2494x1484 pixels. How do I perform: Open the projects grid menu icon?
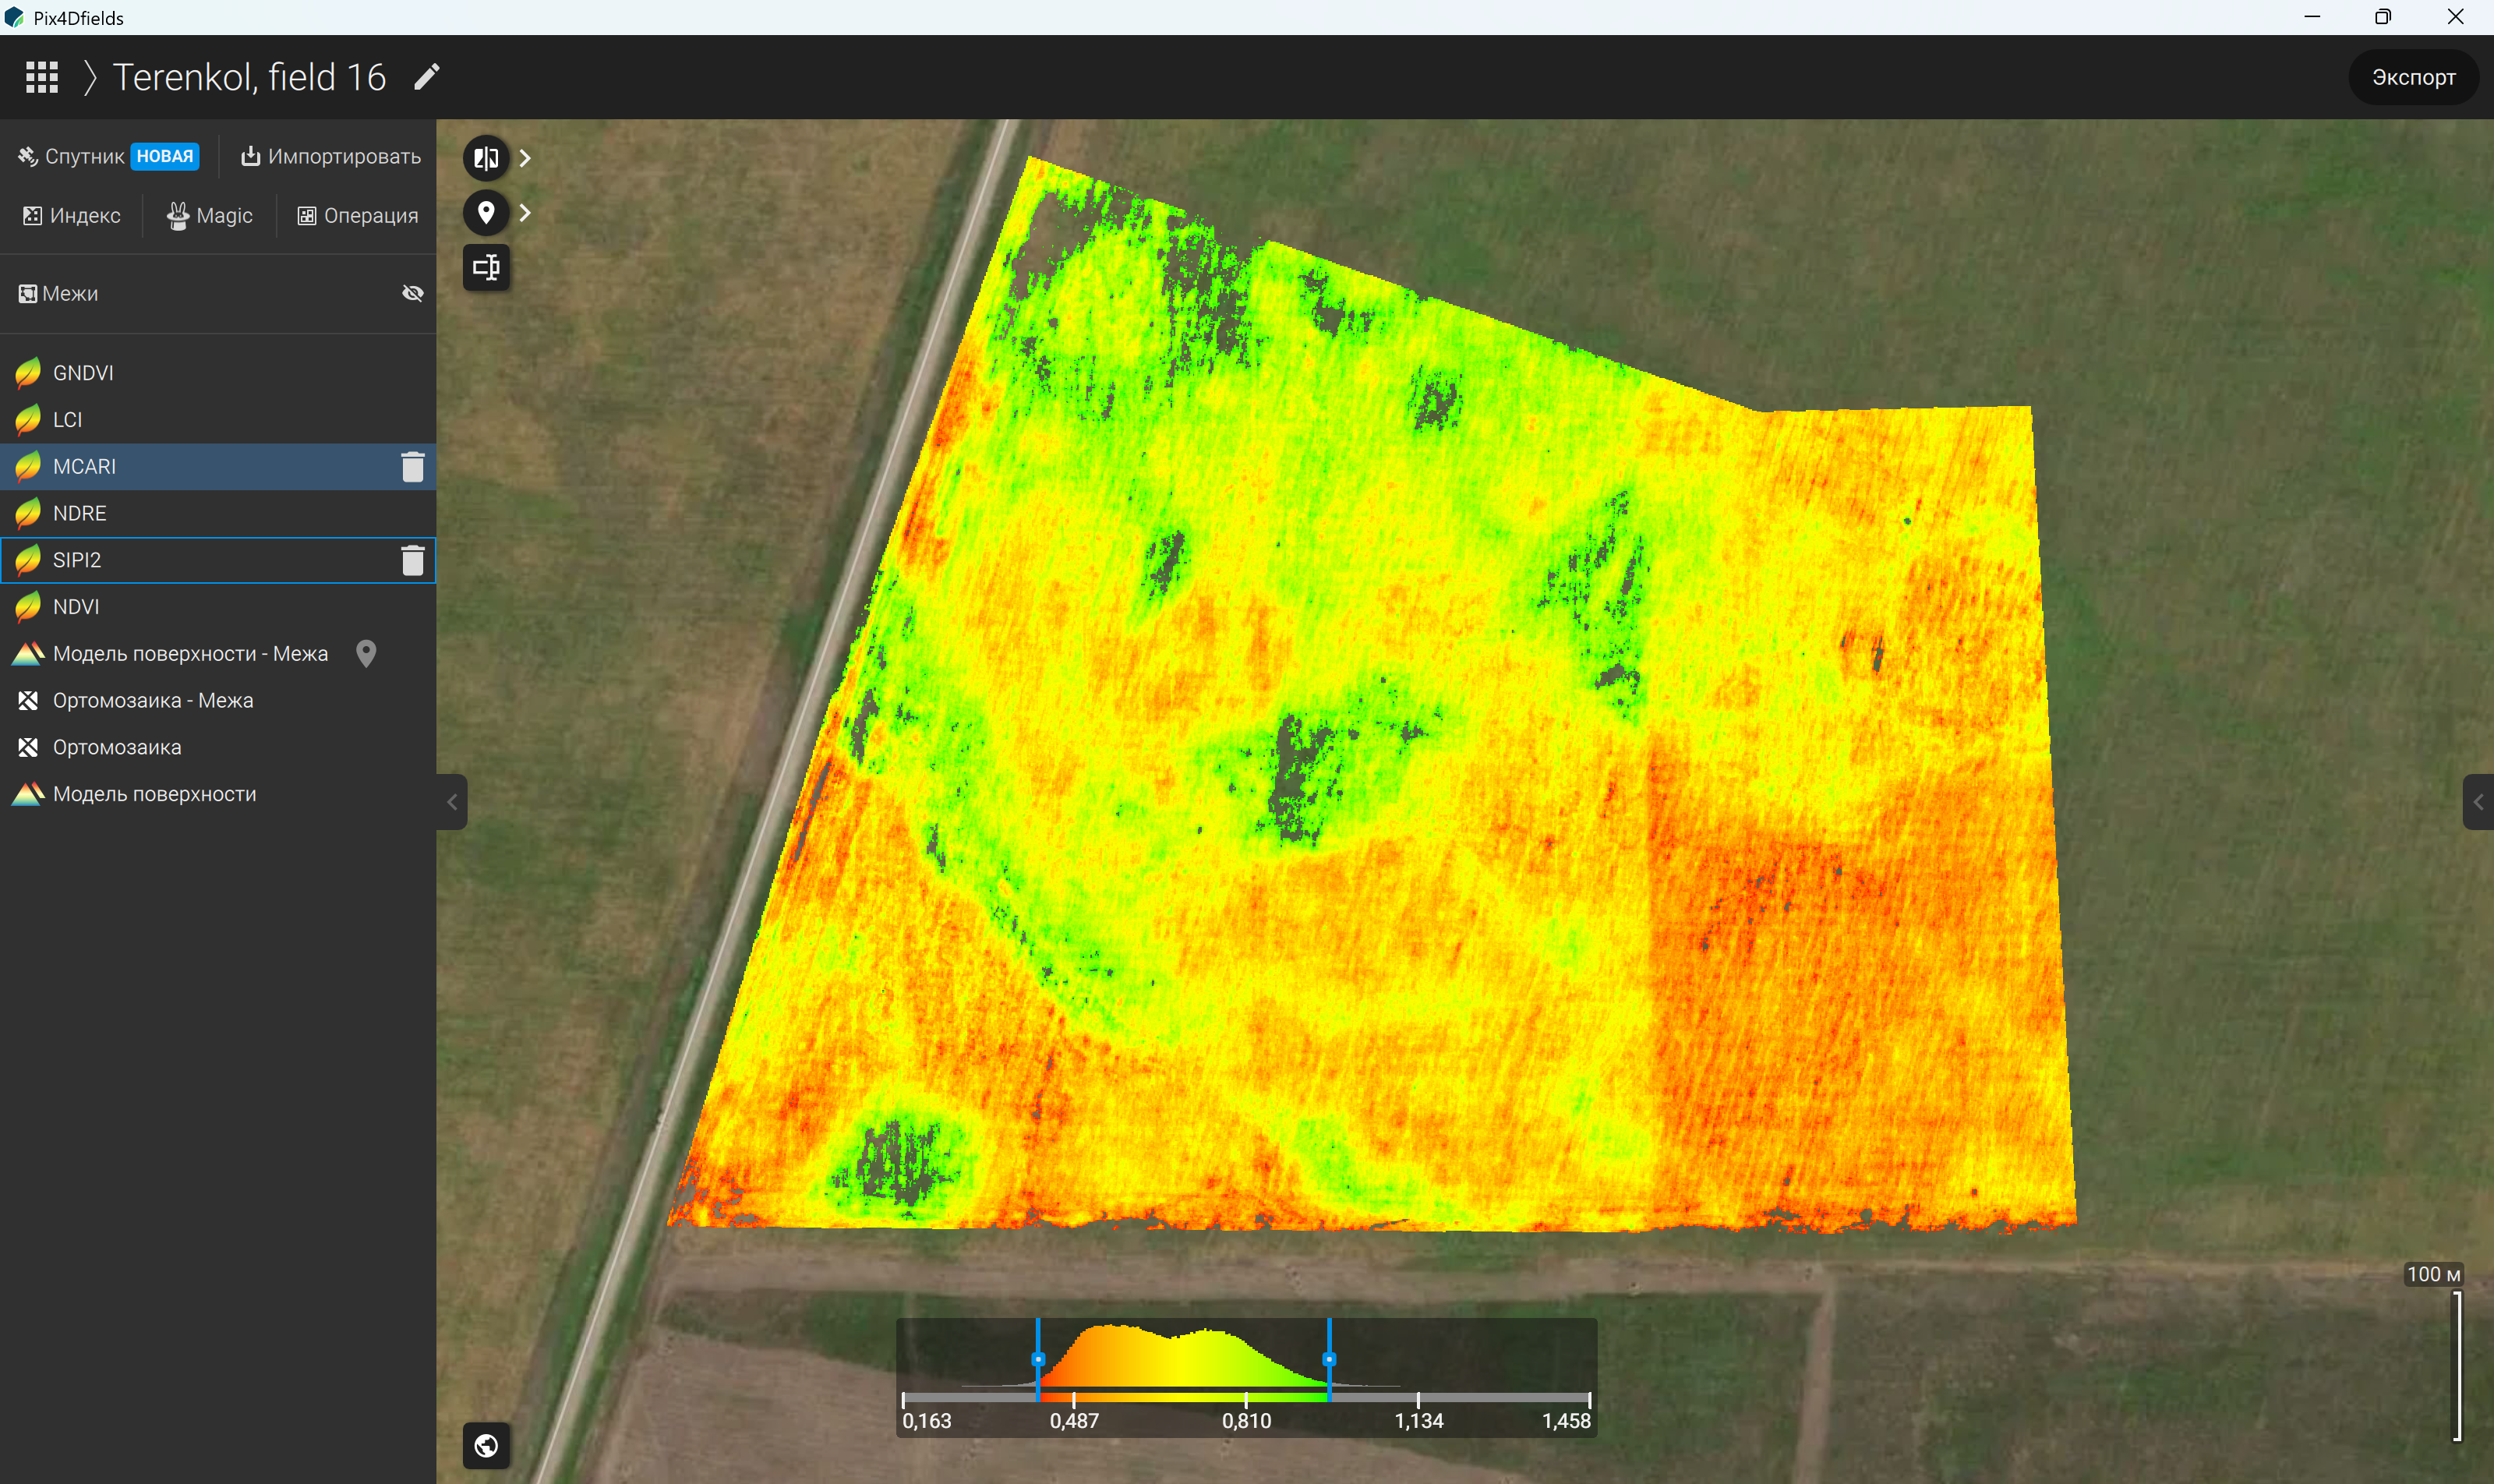[41, 77]
